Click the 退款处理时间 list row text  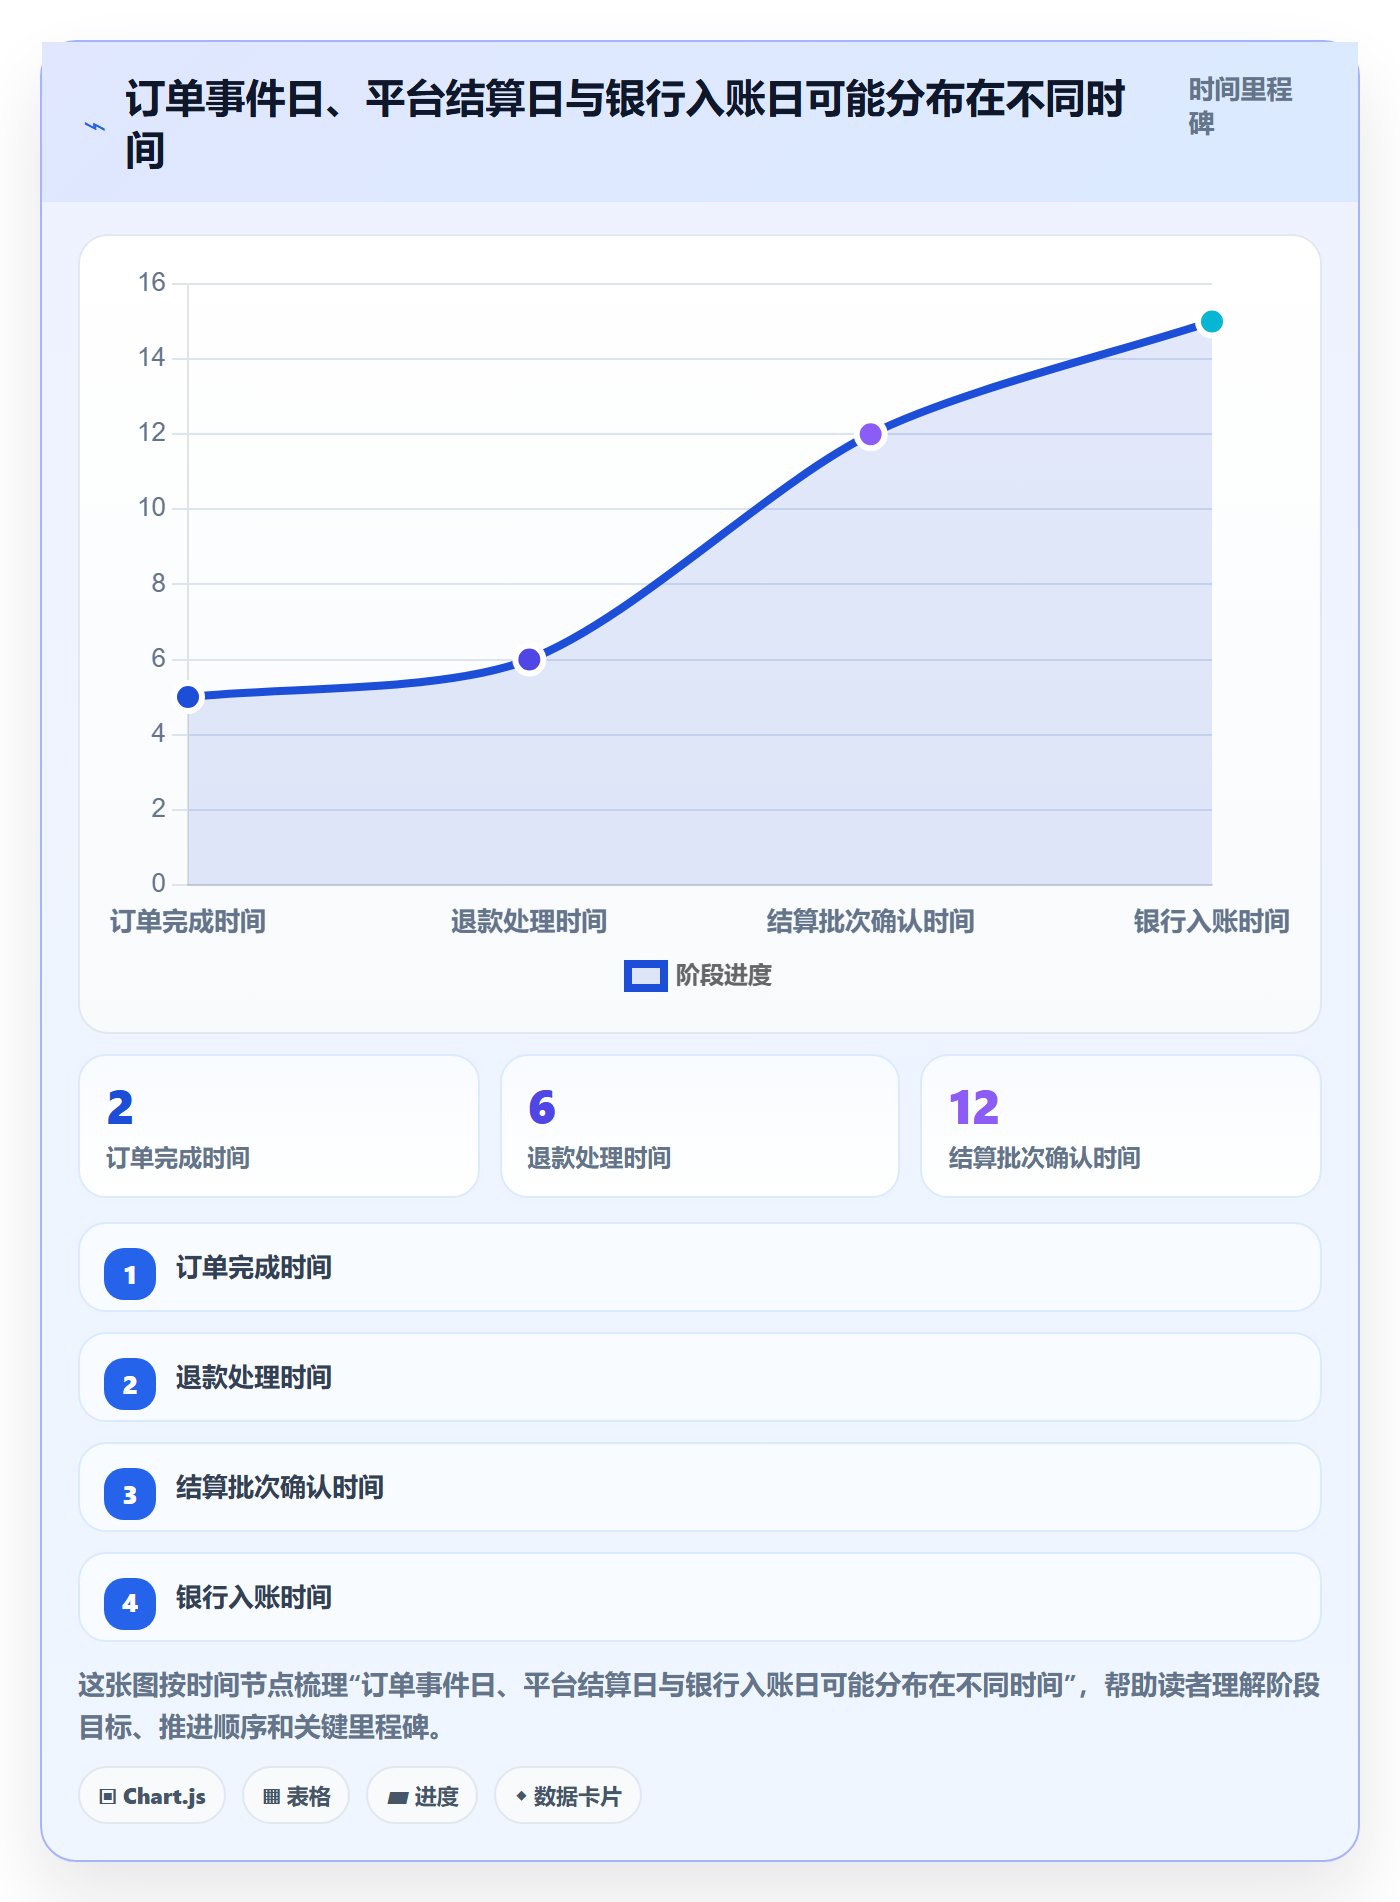coord(254,1378)
